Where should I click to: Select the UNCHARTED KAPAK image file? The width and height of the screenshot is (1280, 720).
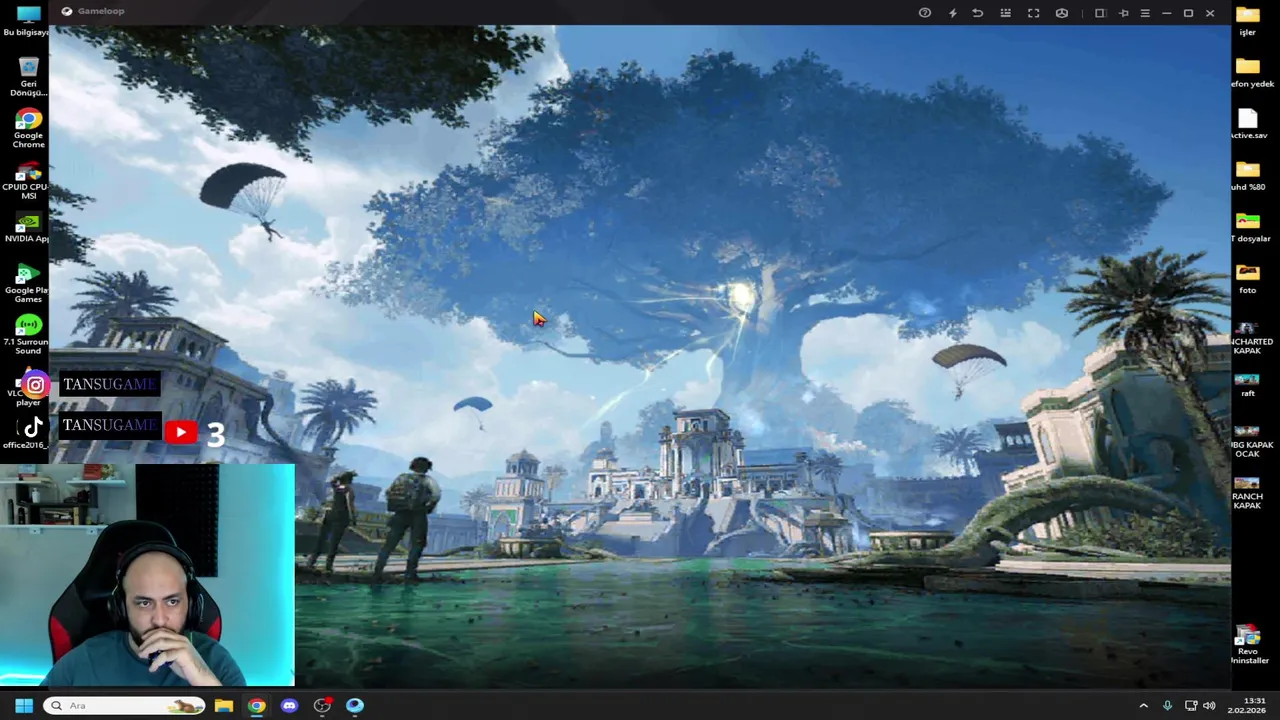click(x=1248, y=337)
